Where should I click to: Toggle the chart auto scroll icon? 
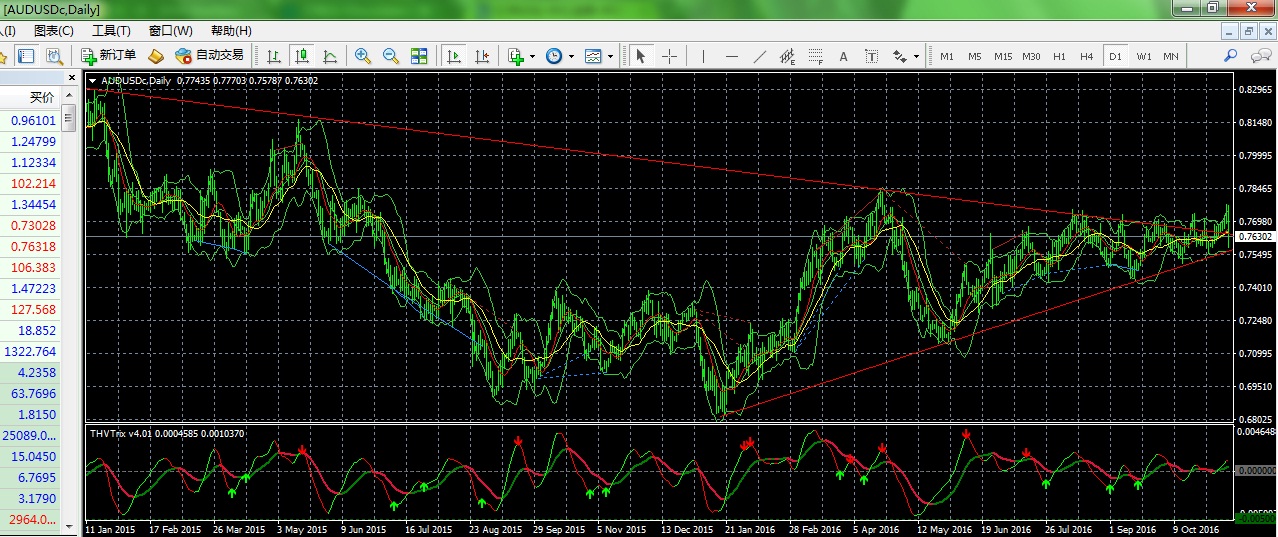point(454,56)
